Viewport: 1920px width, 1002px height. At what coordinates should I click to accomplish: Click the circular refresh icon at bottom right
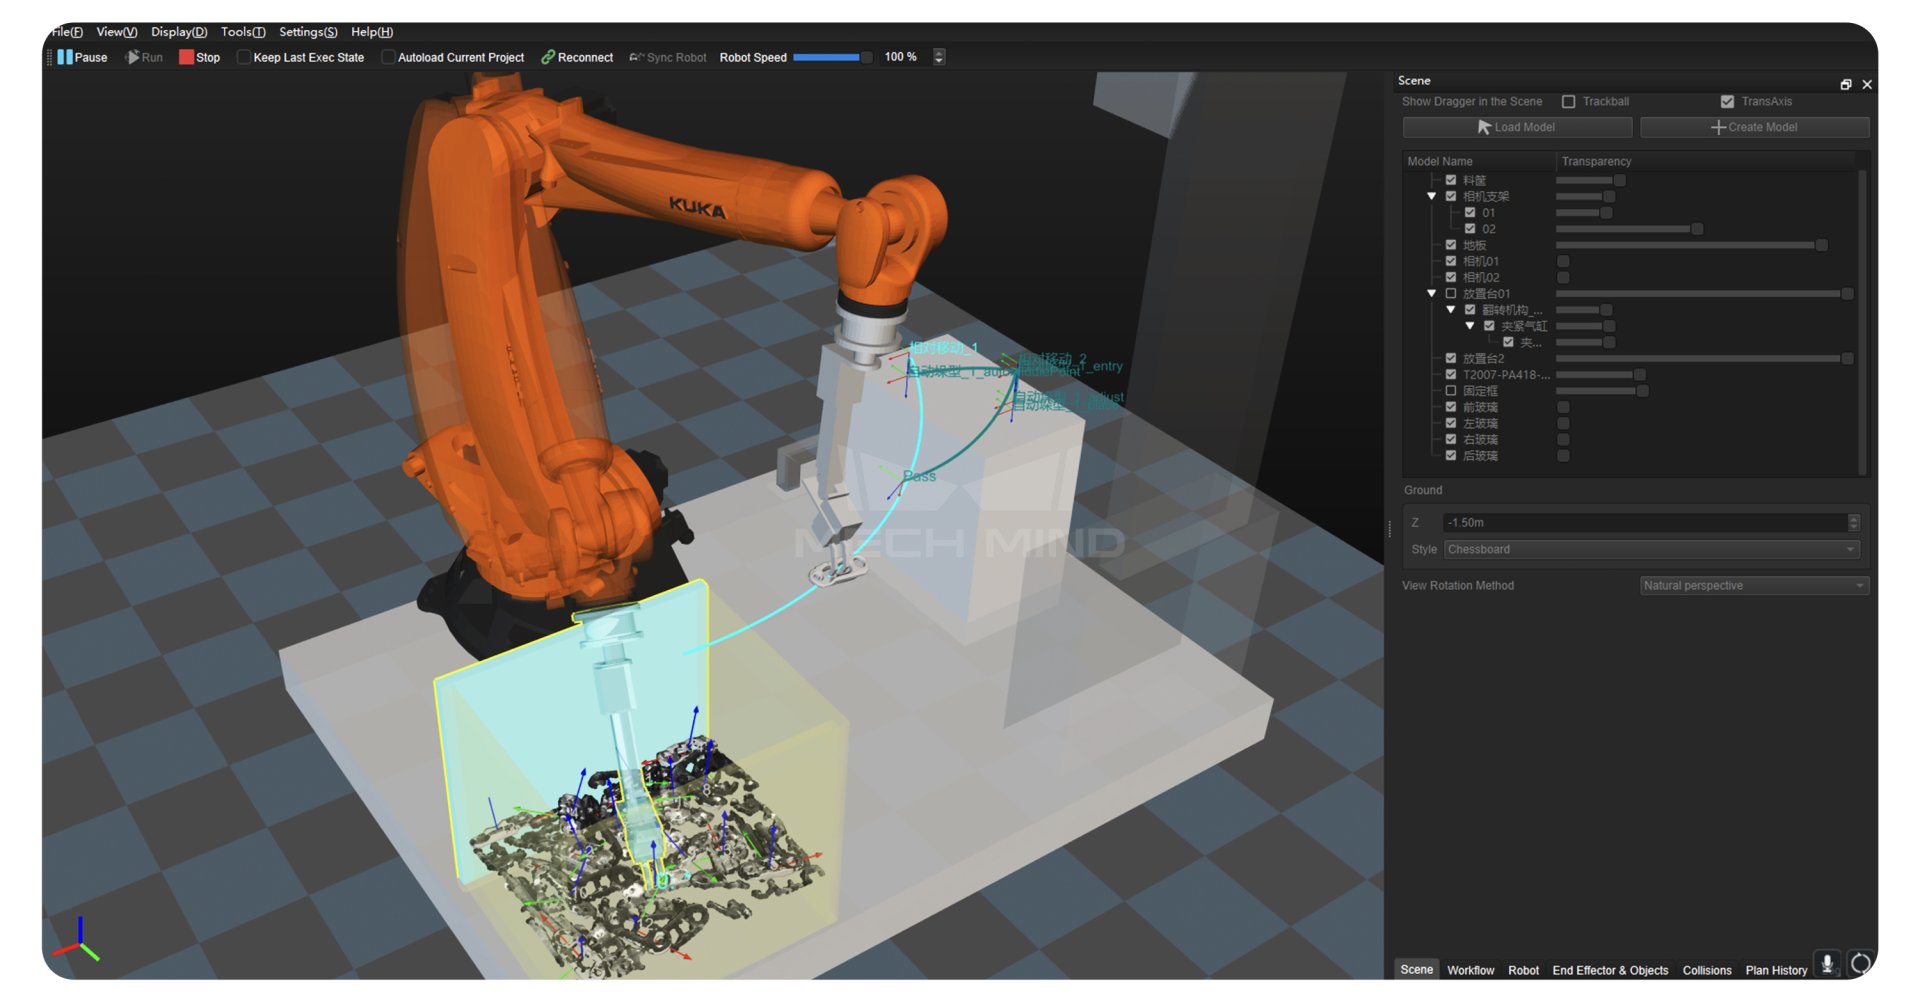pos(1860,964)
